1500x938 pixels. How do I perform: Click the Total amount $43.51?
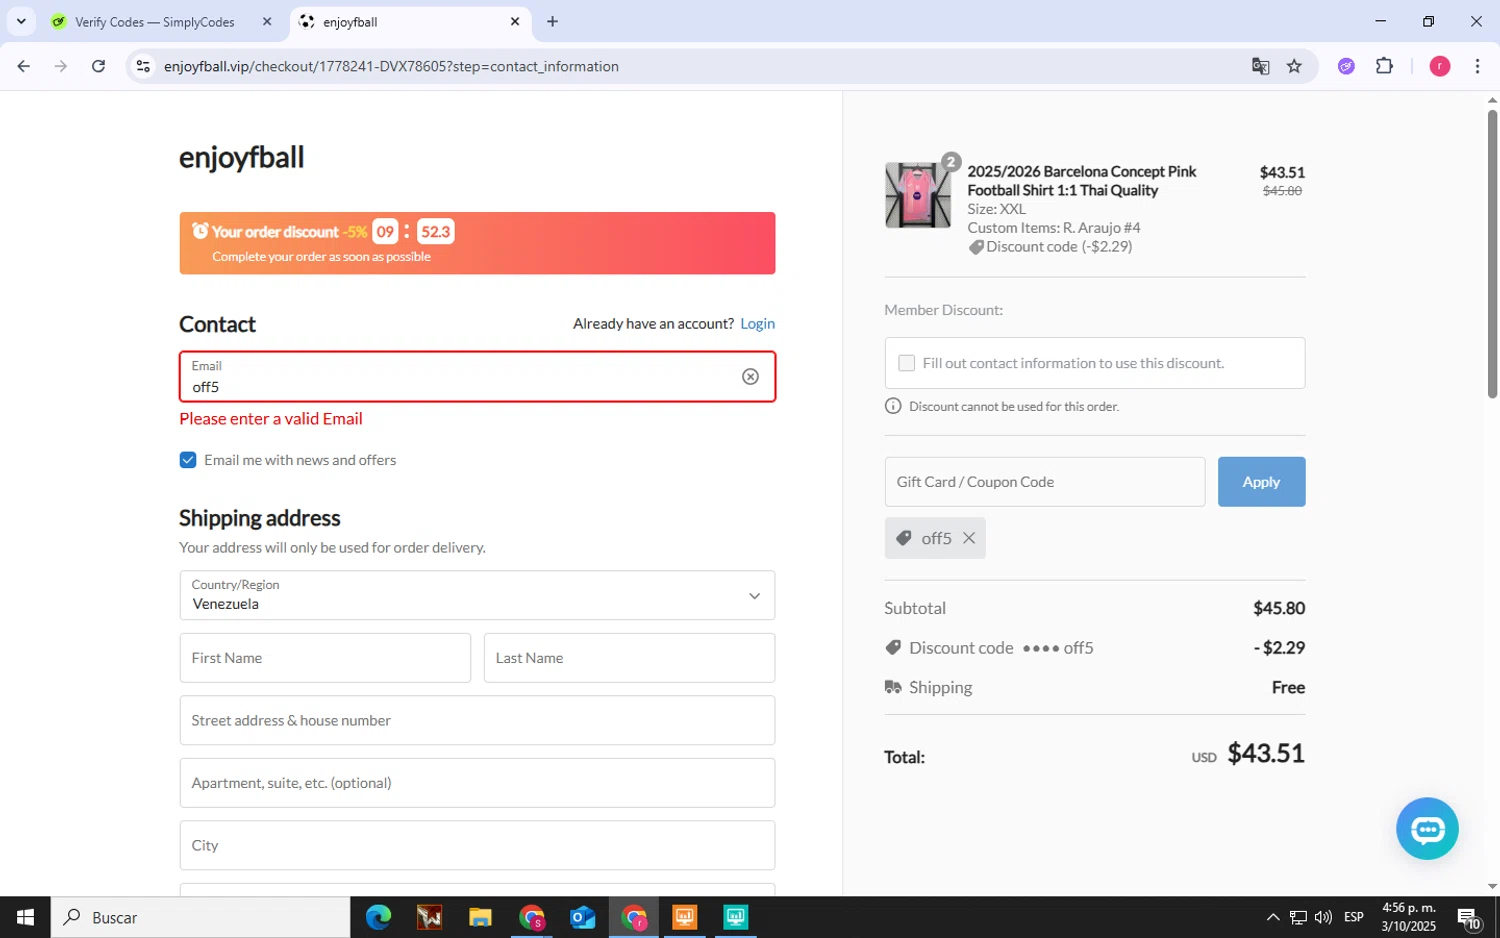click(x=1266, y=753)
